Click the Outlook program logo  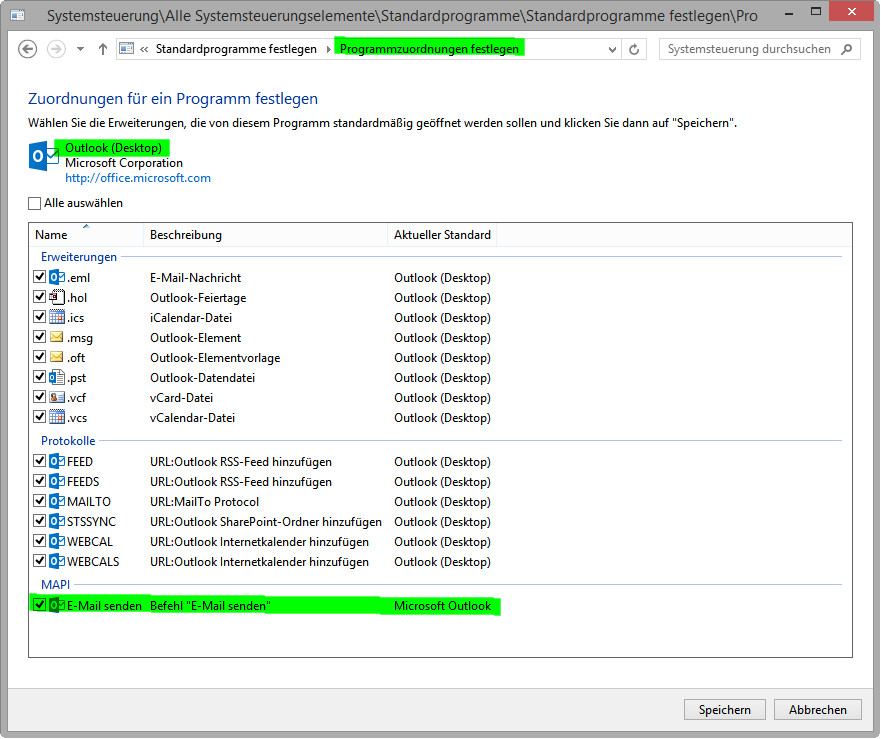[x=43, y=156]
